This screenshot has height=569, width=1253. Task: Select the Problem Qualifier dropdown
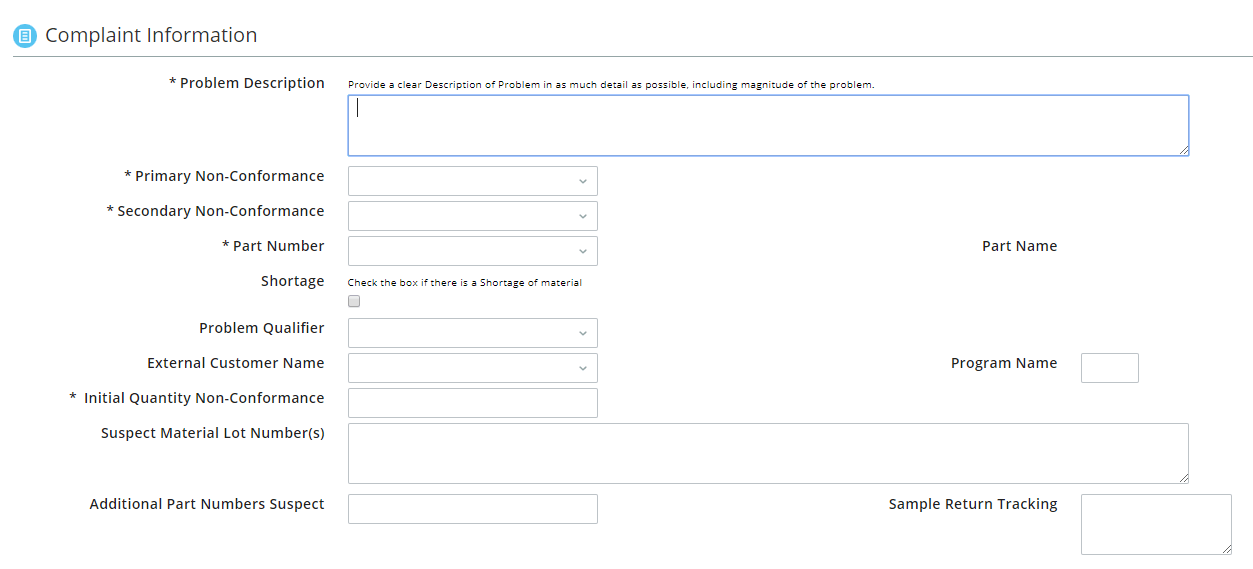[x=473, y=333]
